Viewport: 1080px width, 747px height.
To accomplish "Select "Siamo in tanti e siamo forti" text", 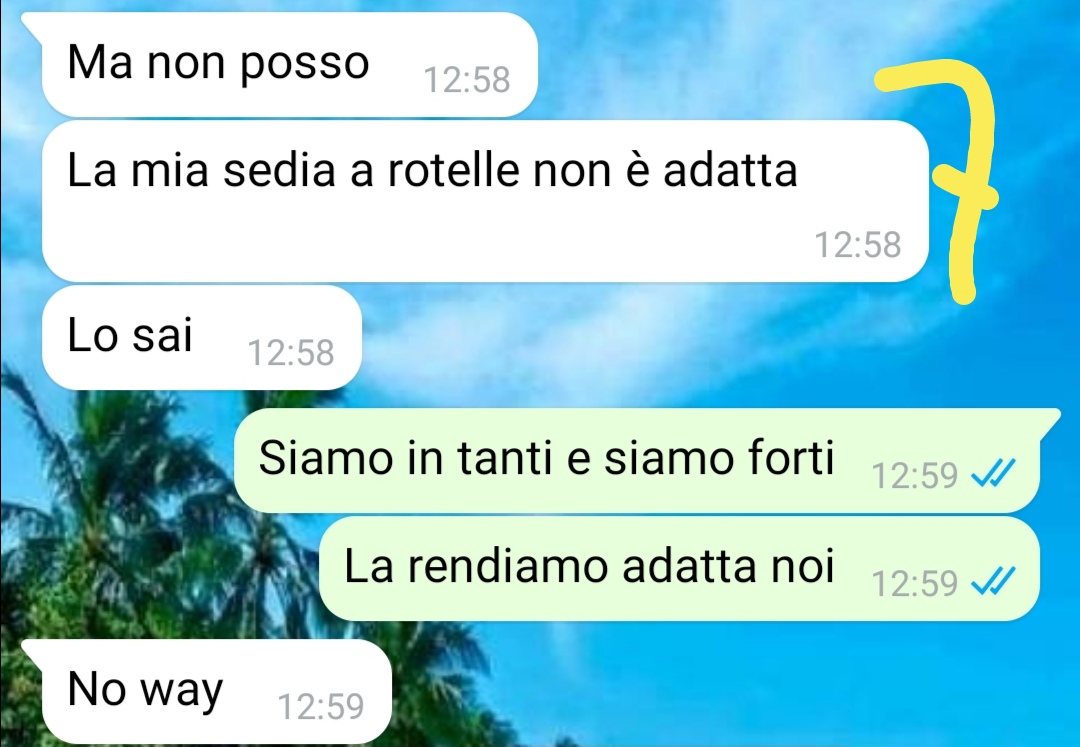I will click(546, 457).
